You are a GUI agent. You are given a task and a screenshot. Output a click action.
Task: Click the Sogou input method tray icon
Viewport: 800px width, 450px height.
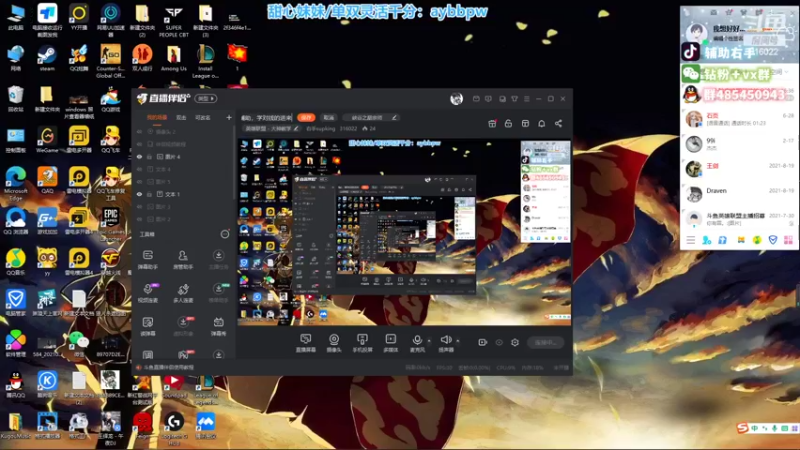742,428
